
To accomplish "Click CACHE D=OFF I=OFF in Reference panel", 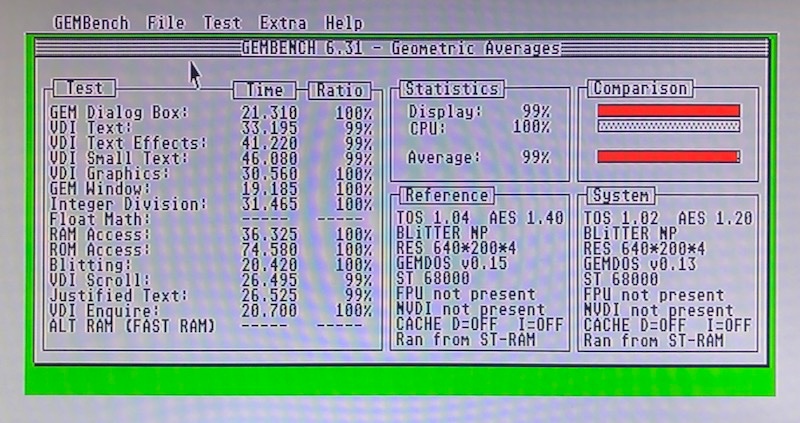I will pyautogui.click(x=480, y=324).
